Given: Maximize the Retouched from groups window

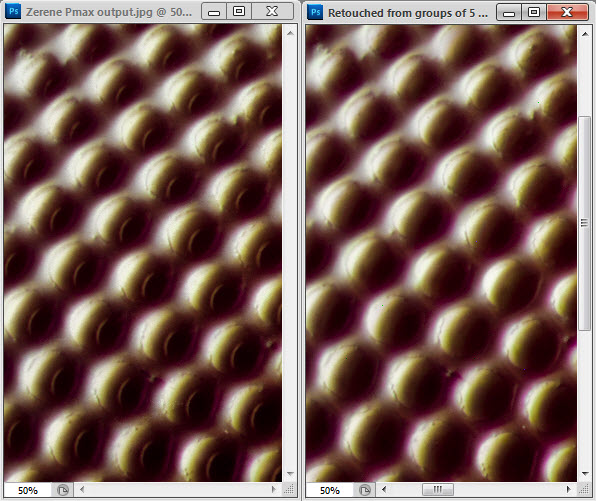Looking at the screenshot, I should click(534, 12).
